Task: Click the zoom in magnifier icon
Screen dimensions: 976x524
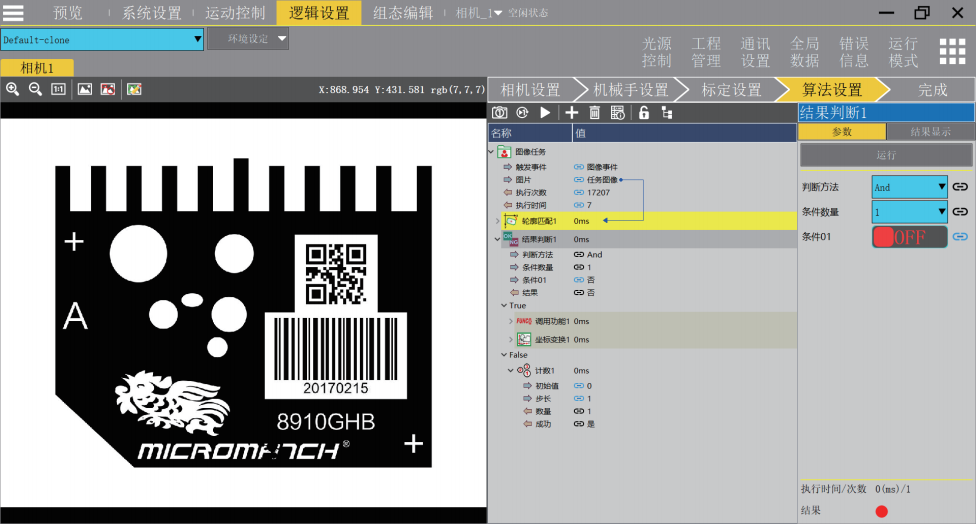Action: click(x=12, y=89)
